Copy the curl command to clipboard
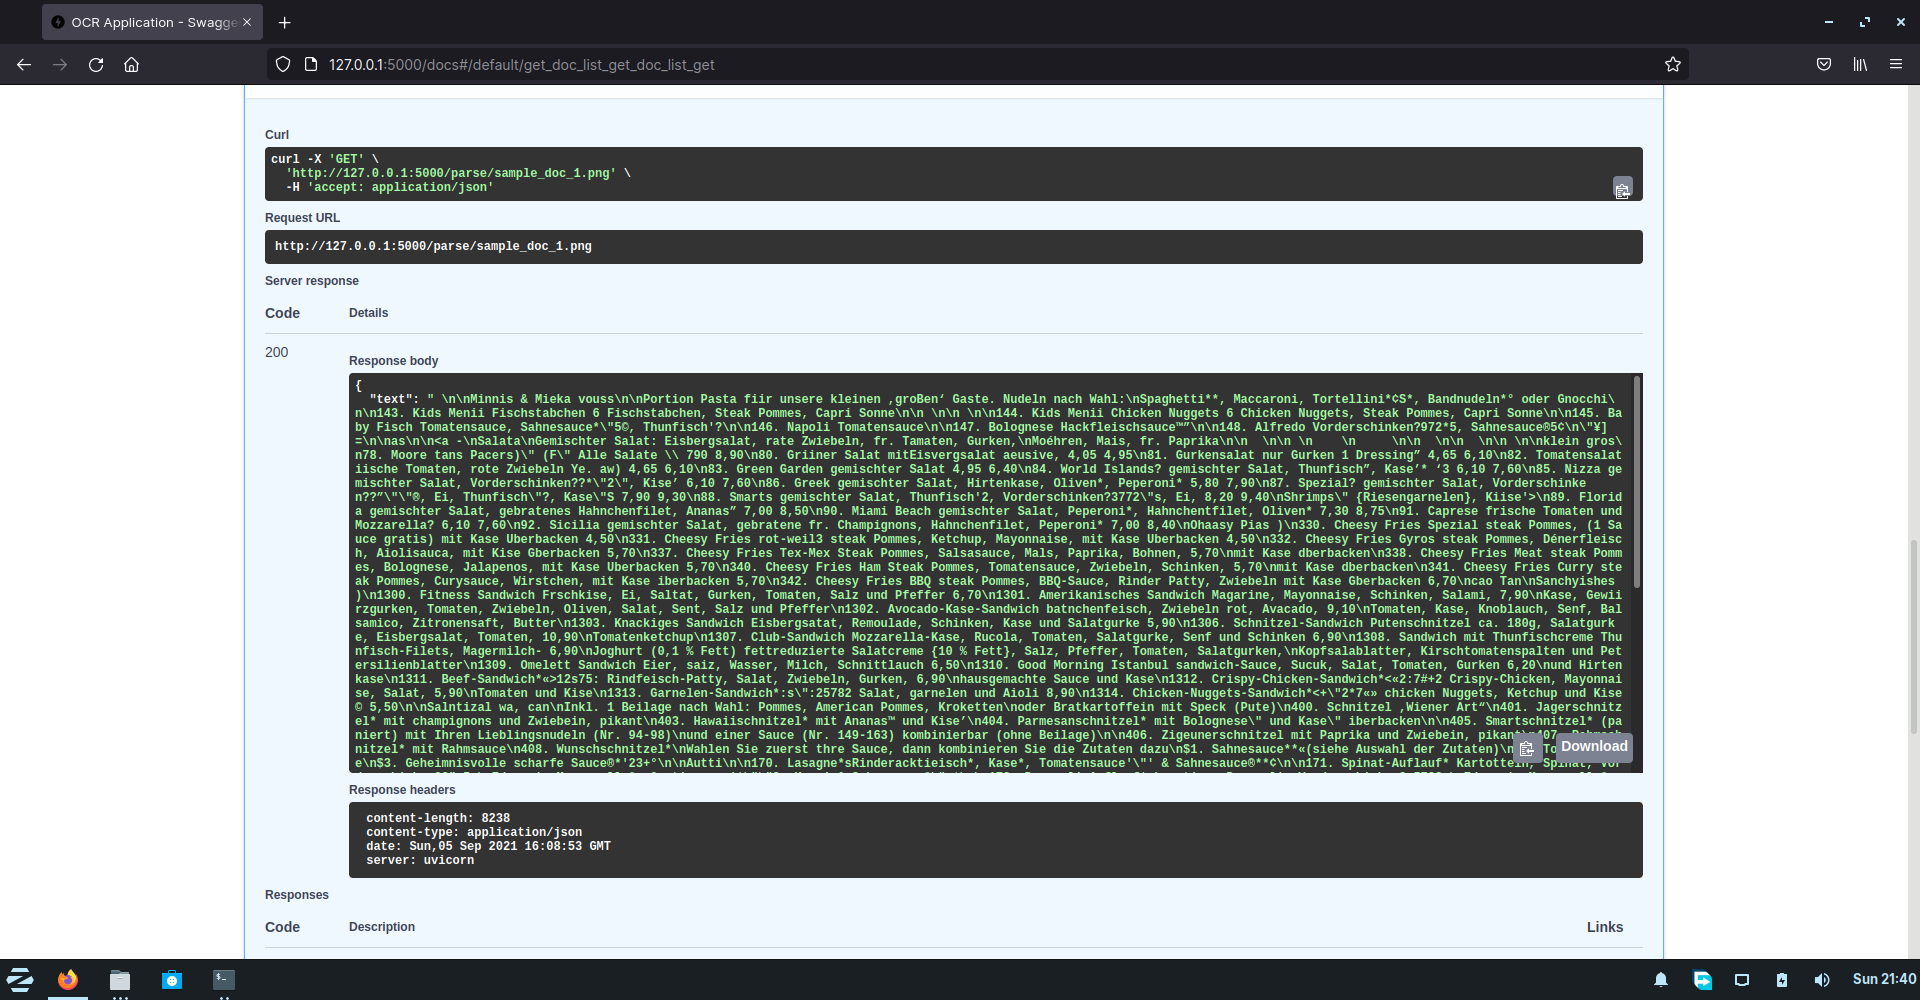Viewport: 1920px width, 1000px height. coord(1622,189)
